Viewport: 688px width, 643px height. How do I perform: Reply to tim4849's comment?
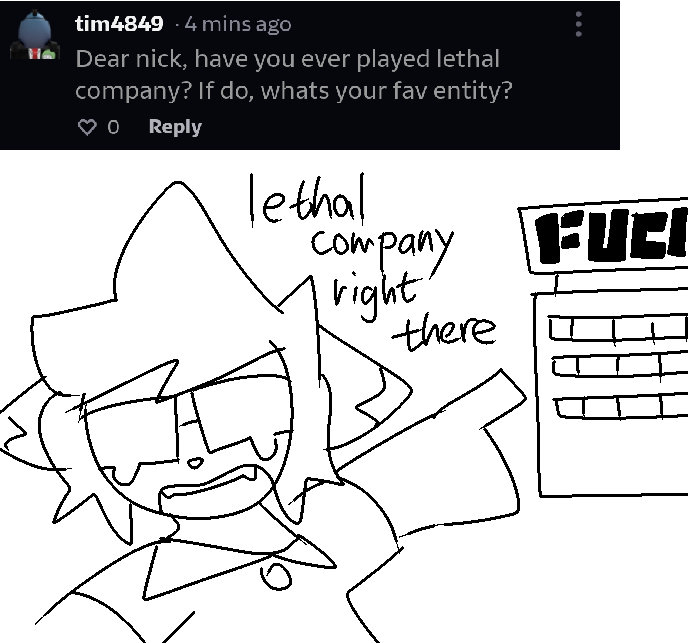tap(175, 127)
